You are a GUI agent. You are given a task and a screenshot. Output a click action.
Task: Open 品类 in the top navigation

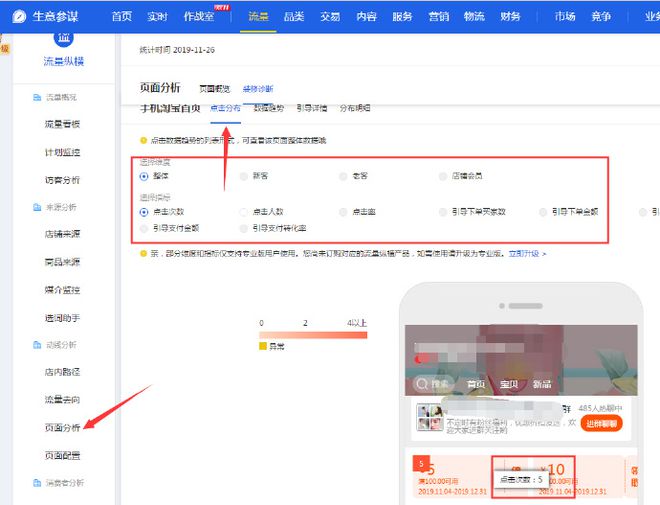coord(294,17)
